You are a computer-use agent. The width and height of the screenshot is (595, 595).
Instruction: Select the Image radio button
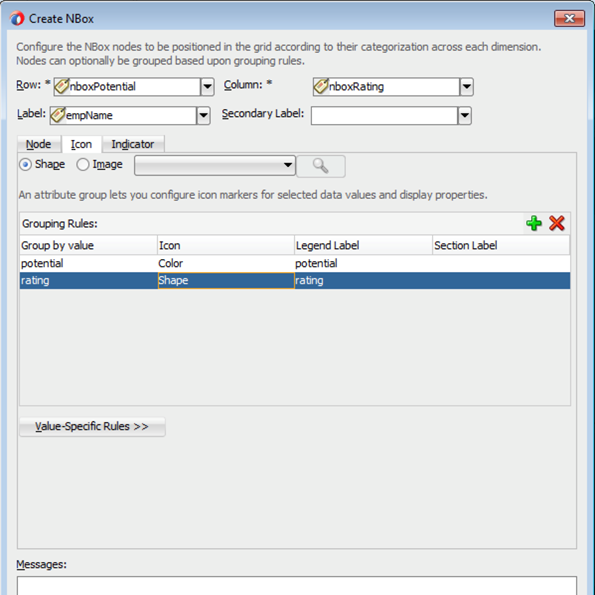83,165
